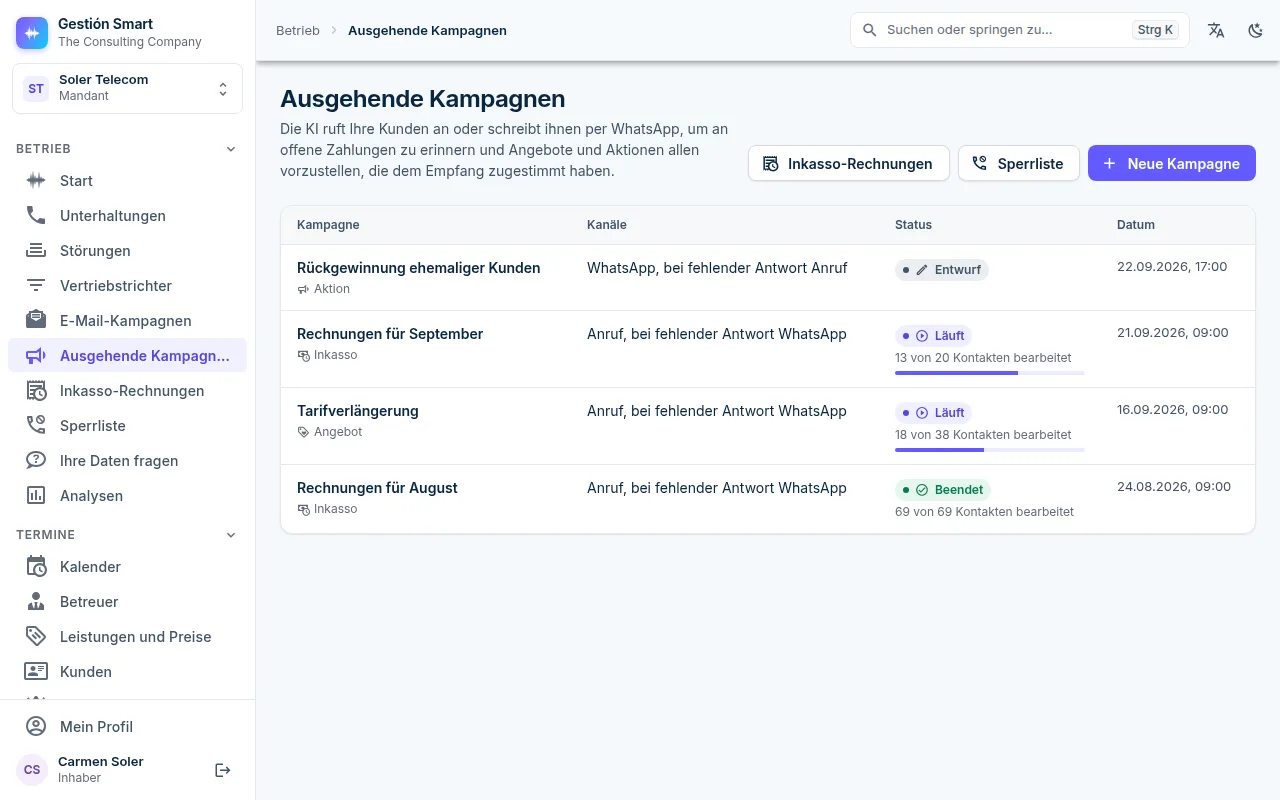Screen dimensions: 1280x800
Task: Click the Beendet status badge
Action: click(x=943, y=490)
